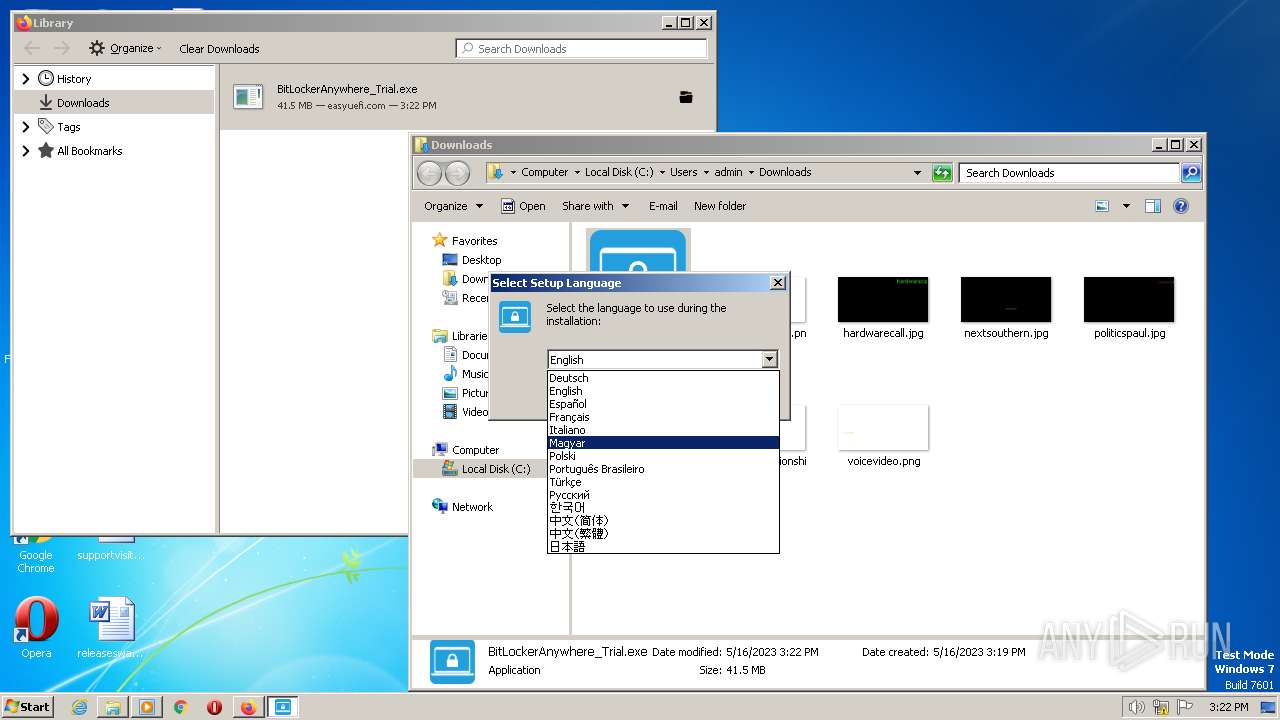Select Français as setup language
This screenshot has width=1280, height=720.
tap(663, 417)
